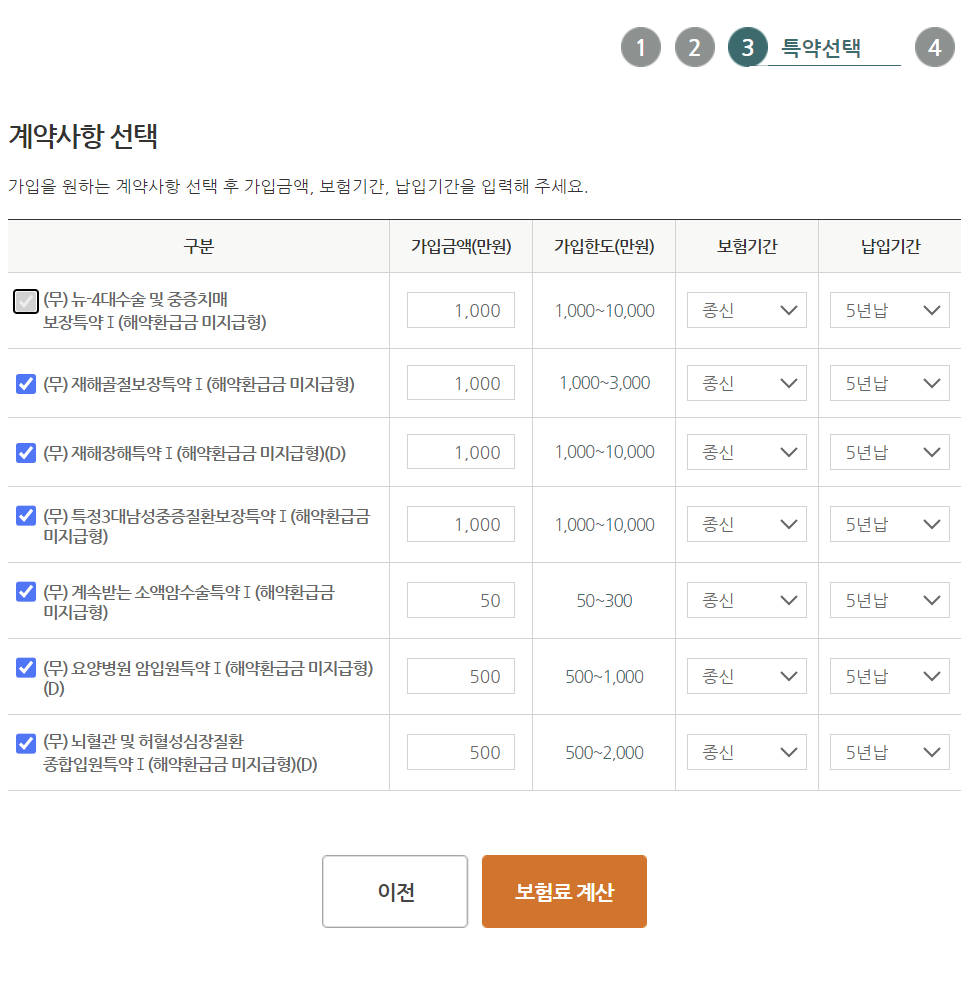Click the 구분 column header

pos(198,246)
